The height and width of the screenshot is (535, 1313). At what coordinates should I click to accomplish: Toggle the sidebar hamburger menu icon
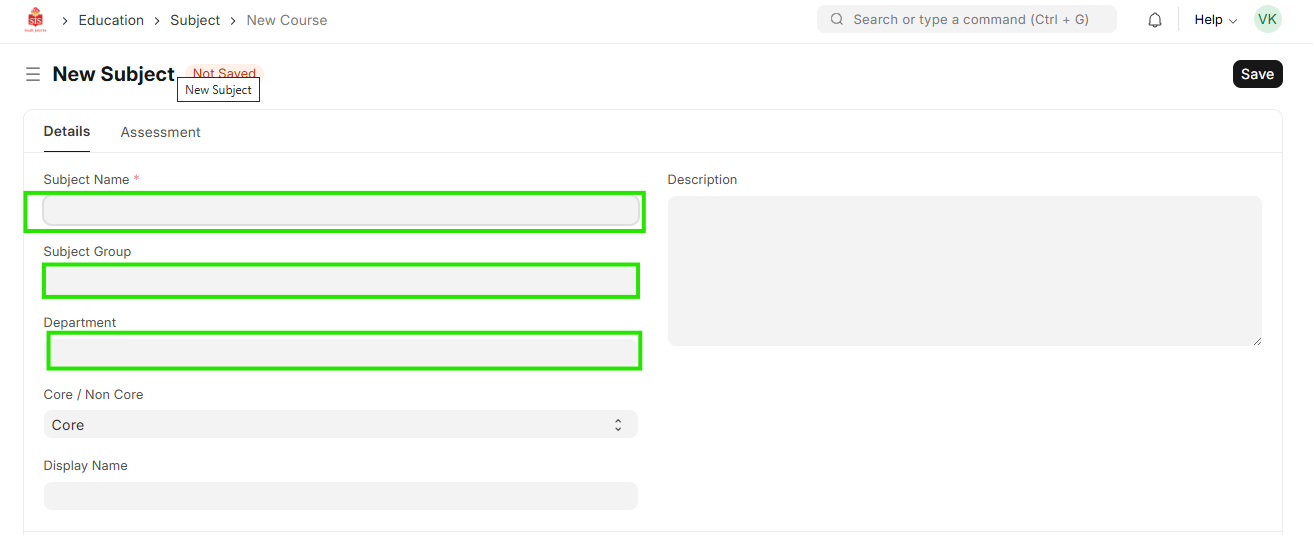[x=33, y=74]
